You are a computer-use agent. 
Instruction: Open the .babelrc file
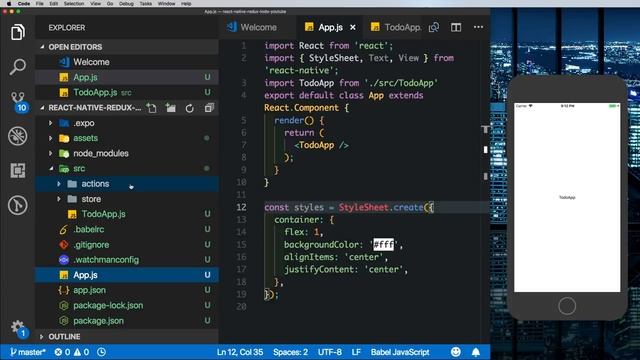(x=127, y=229)
